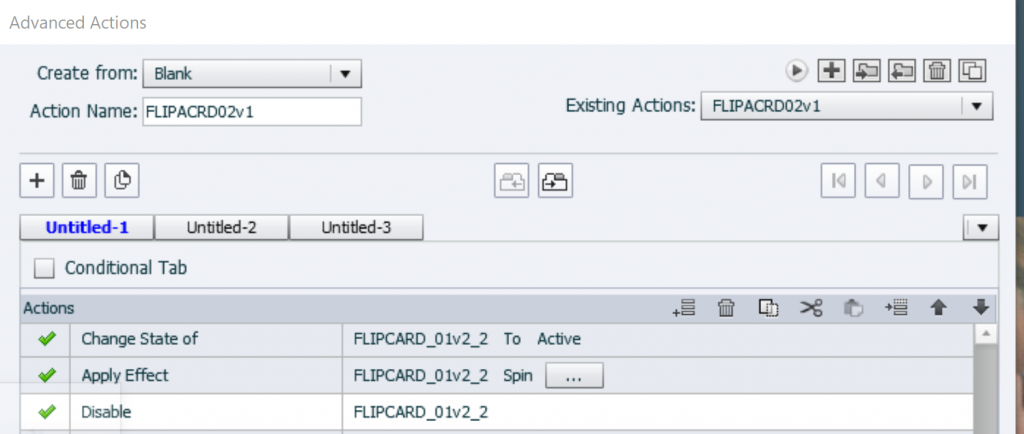Image resolution: width=1024 pixels, height=434 pixels.
Task: Click the scissors Cut icon in the Actions bar
Action: (x=810, y=309)
